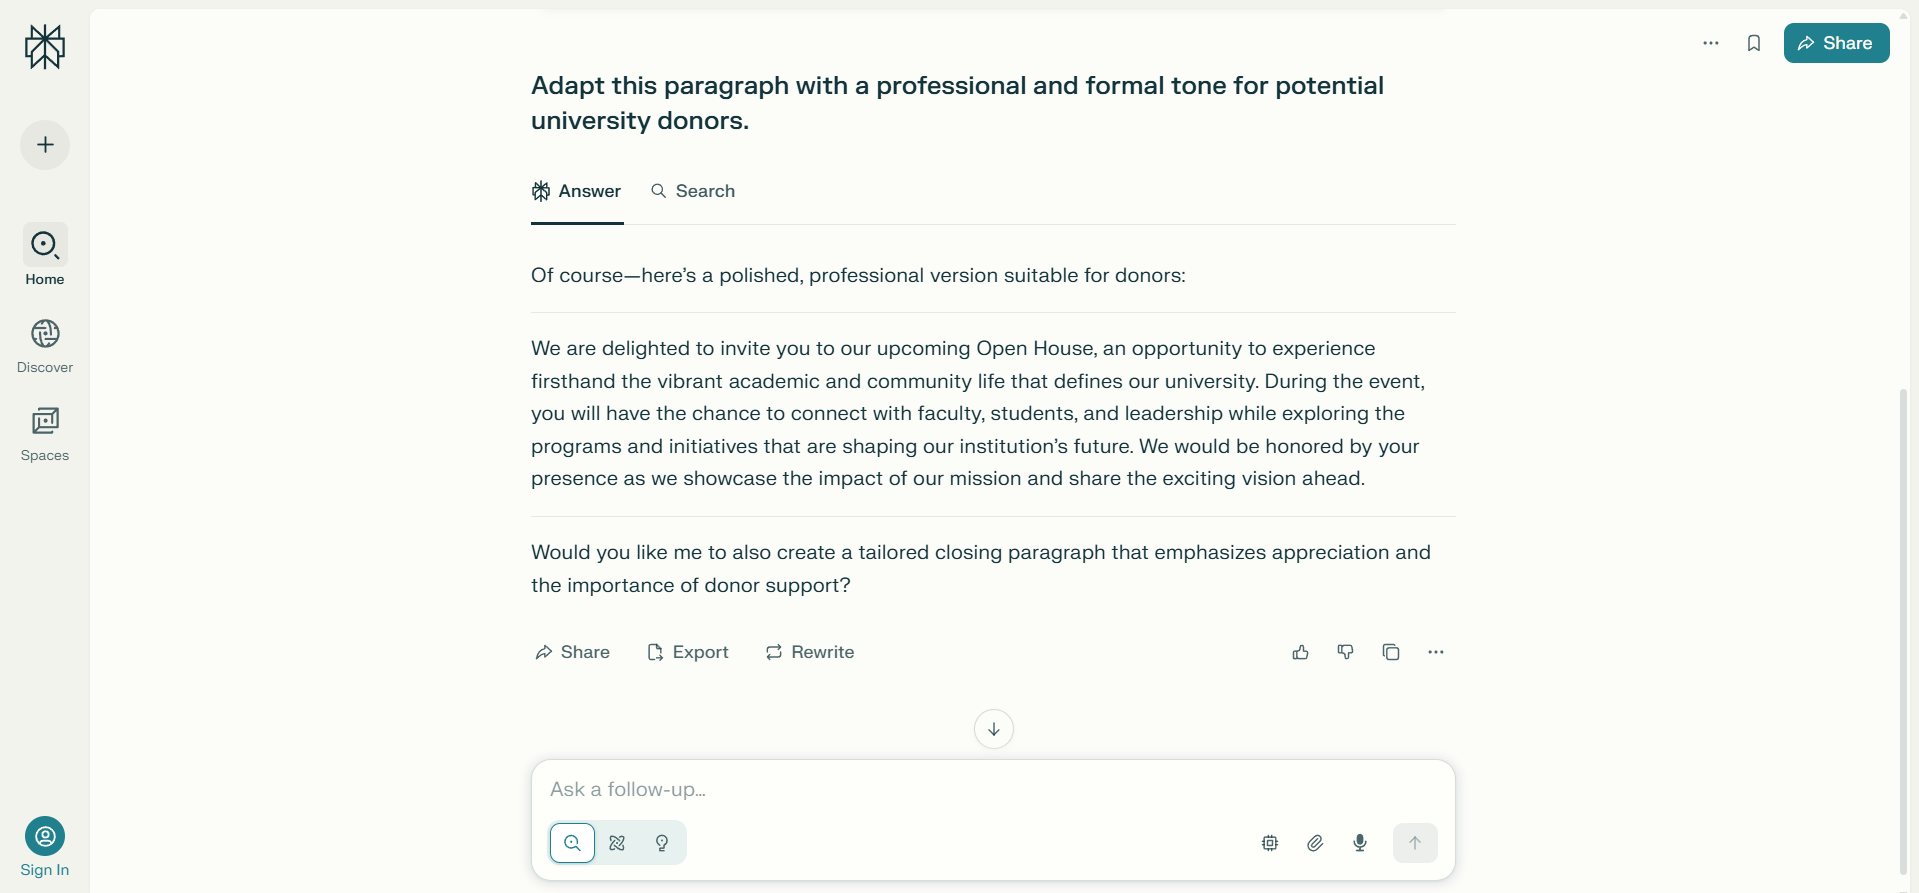Select the Search mode magnifier icon

pos(571,843)
